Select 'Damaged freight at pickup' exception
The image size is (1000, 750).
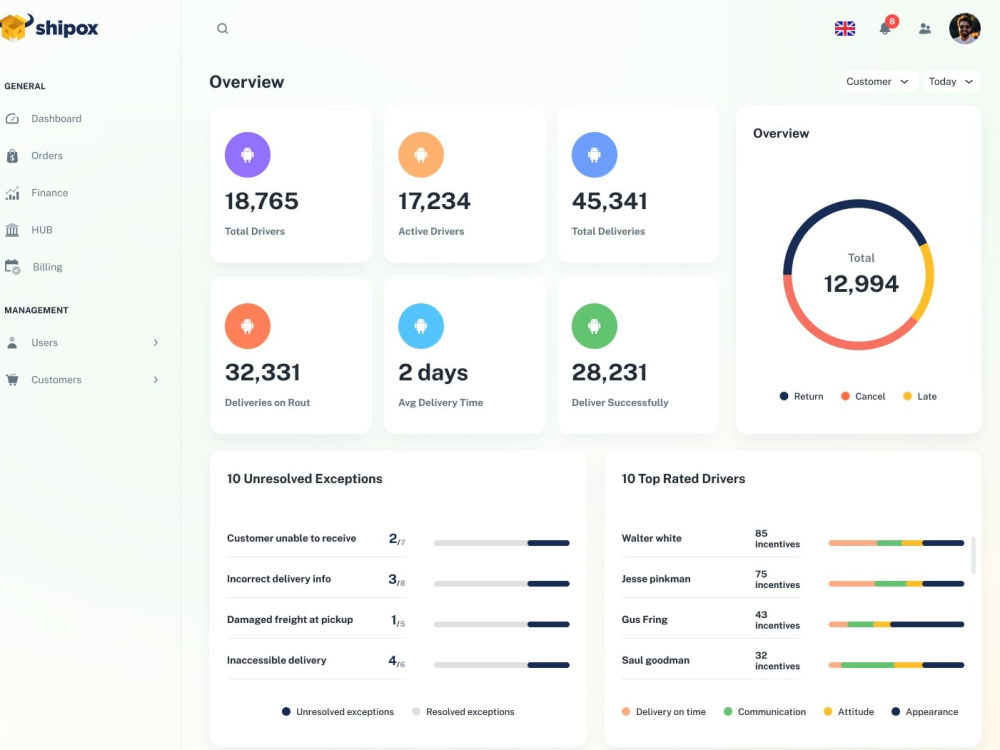tap(290, 619)
